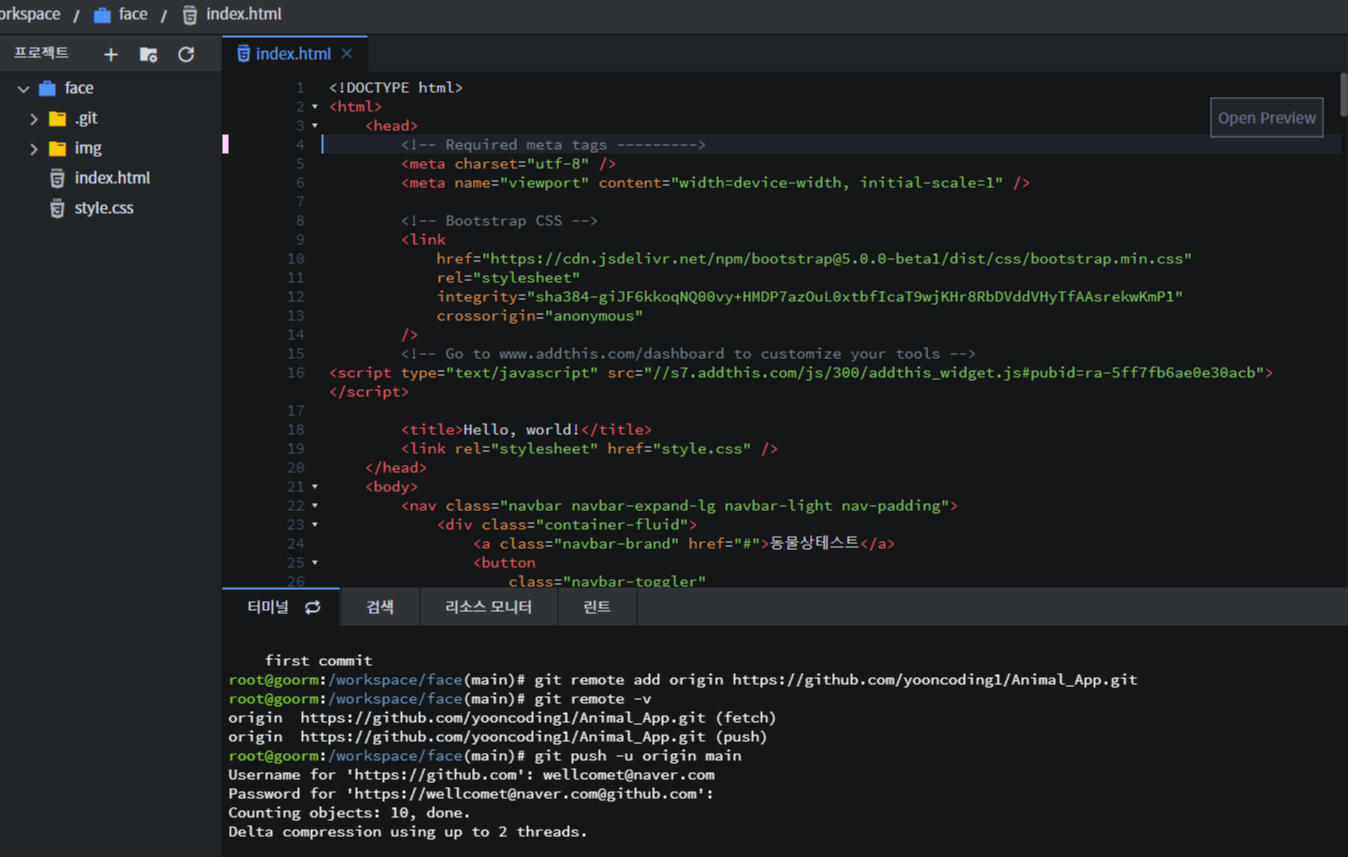Fold the nav tag at line 22
Viewport: 1348px width, 857px height.
[x=315, y=506]
